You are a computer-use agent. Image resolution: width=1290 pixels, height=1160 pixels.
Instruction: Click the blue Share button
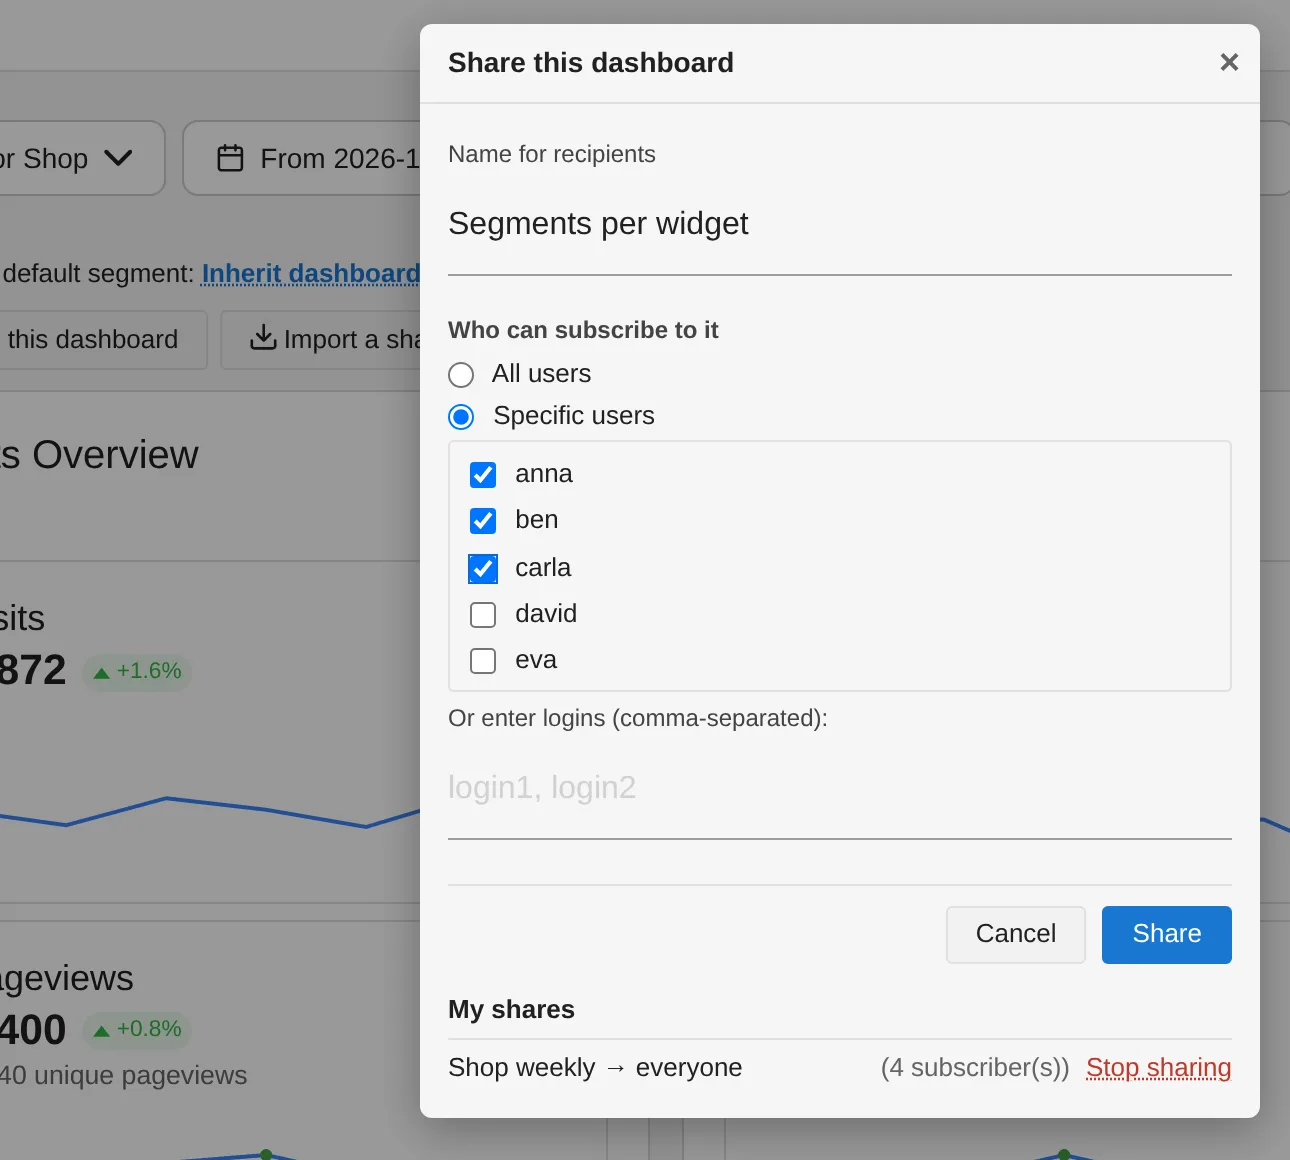click(x=1167, y=934)
